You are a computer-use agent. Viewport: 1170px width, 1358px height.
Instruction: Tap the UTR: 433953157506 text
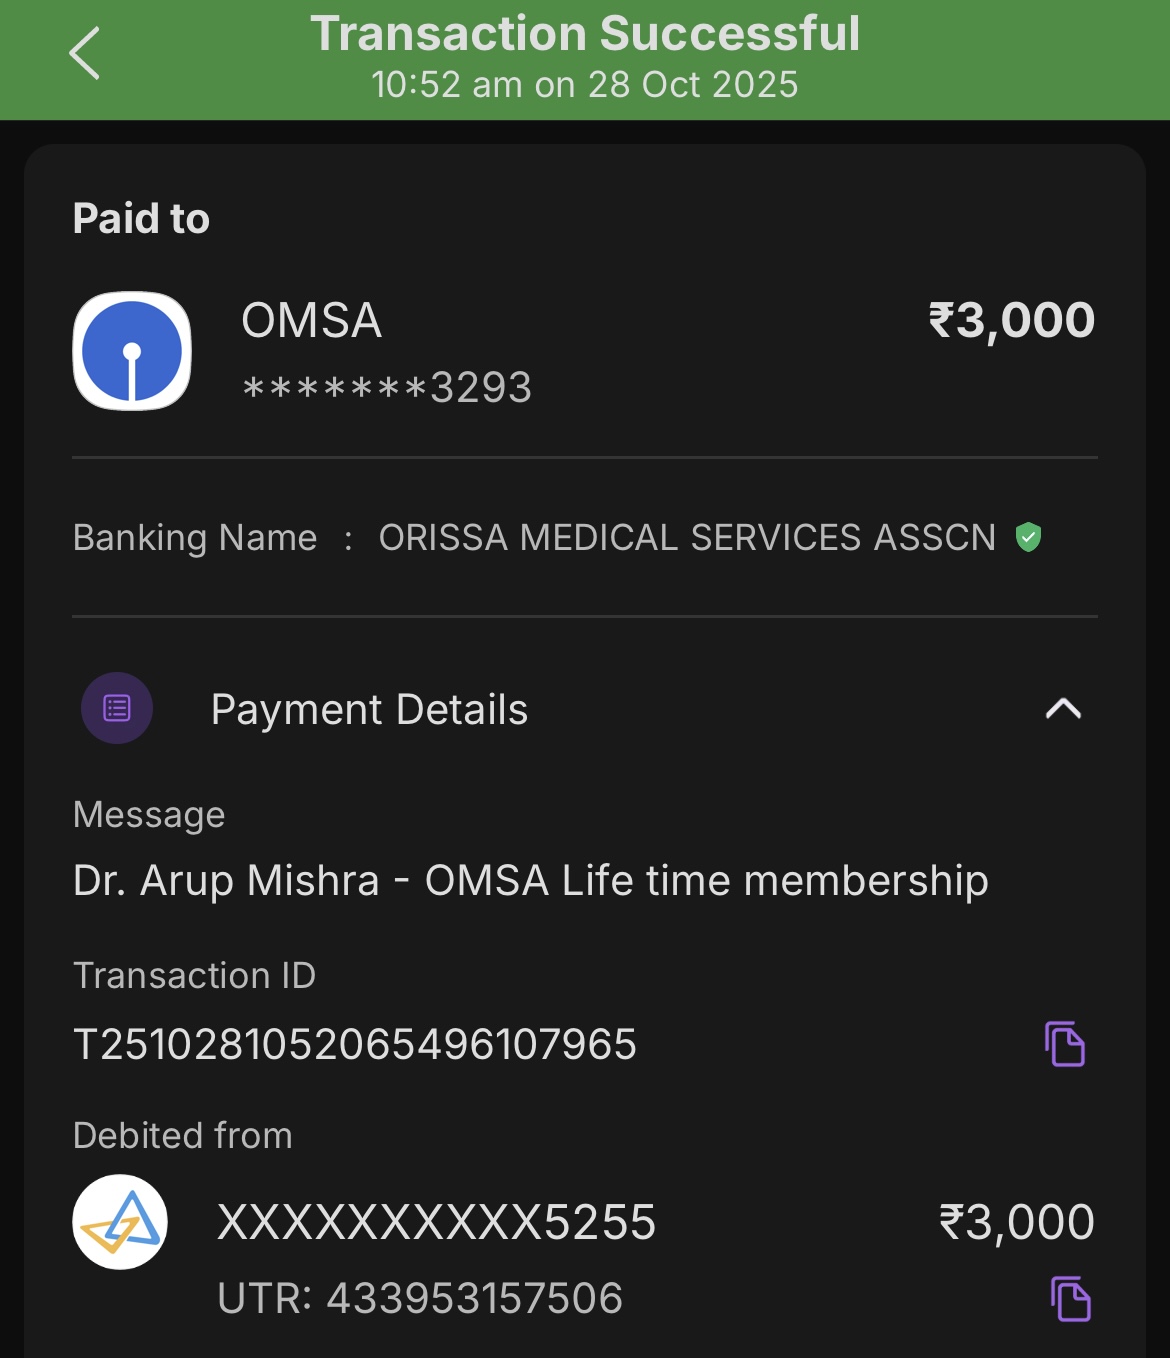coord(420,1298)
